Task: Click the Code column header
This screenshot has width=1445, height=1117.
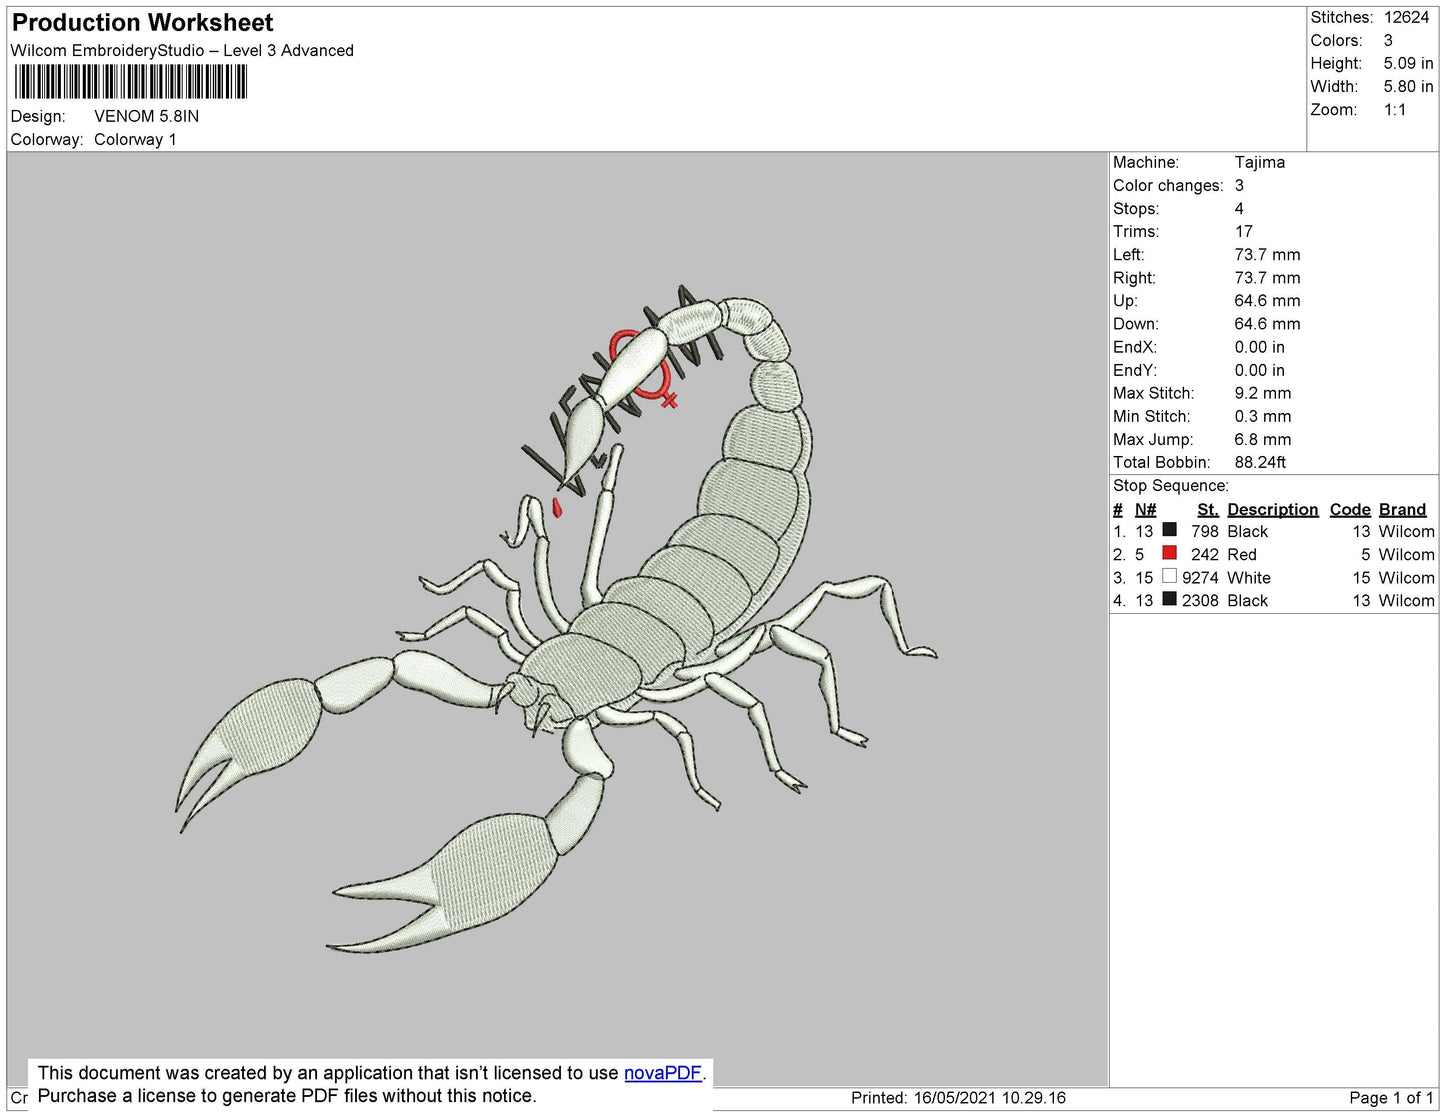Action: (x=1349, y=509)
